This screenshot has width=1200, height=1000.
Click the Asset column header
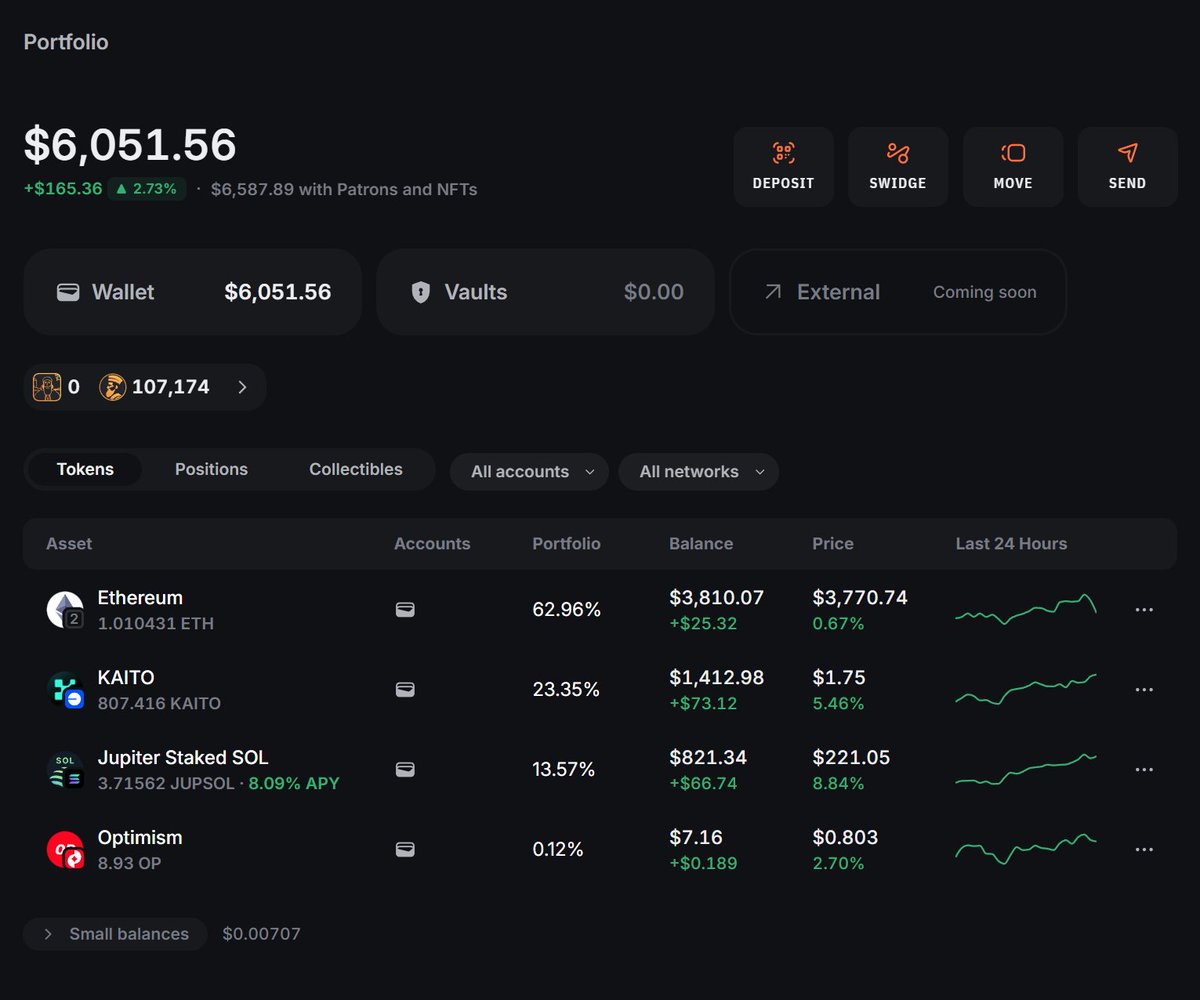click(69, 544)
